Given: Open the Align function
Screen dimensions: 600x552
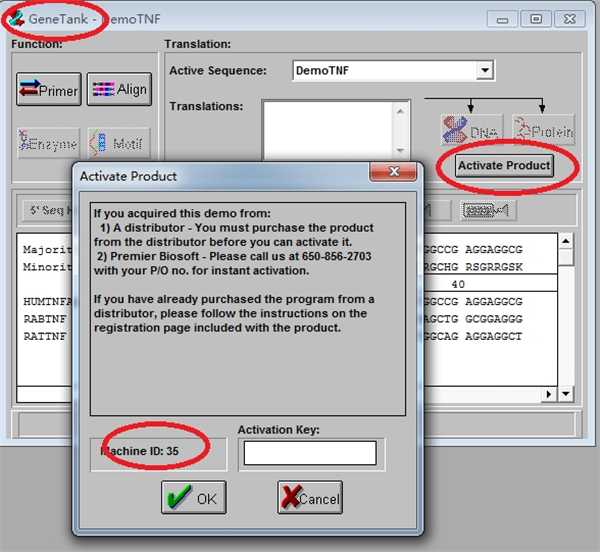Looking at the screenshot, I should click(x=118, y=90).
